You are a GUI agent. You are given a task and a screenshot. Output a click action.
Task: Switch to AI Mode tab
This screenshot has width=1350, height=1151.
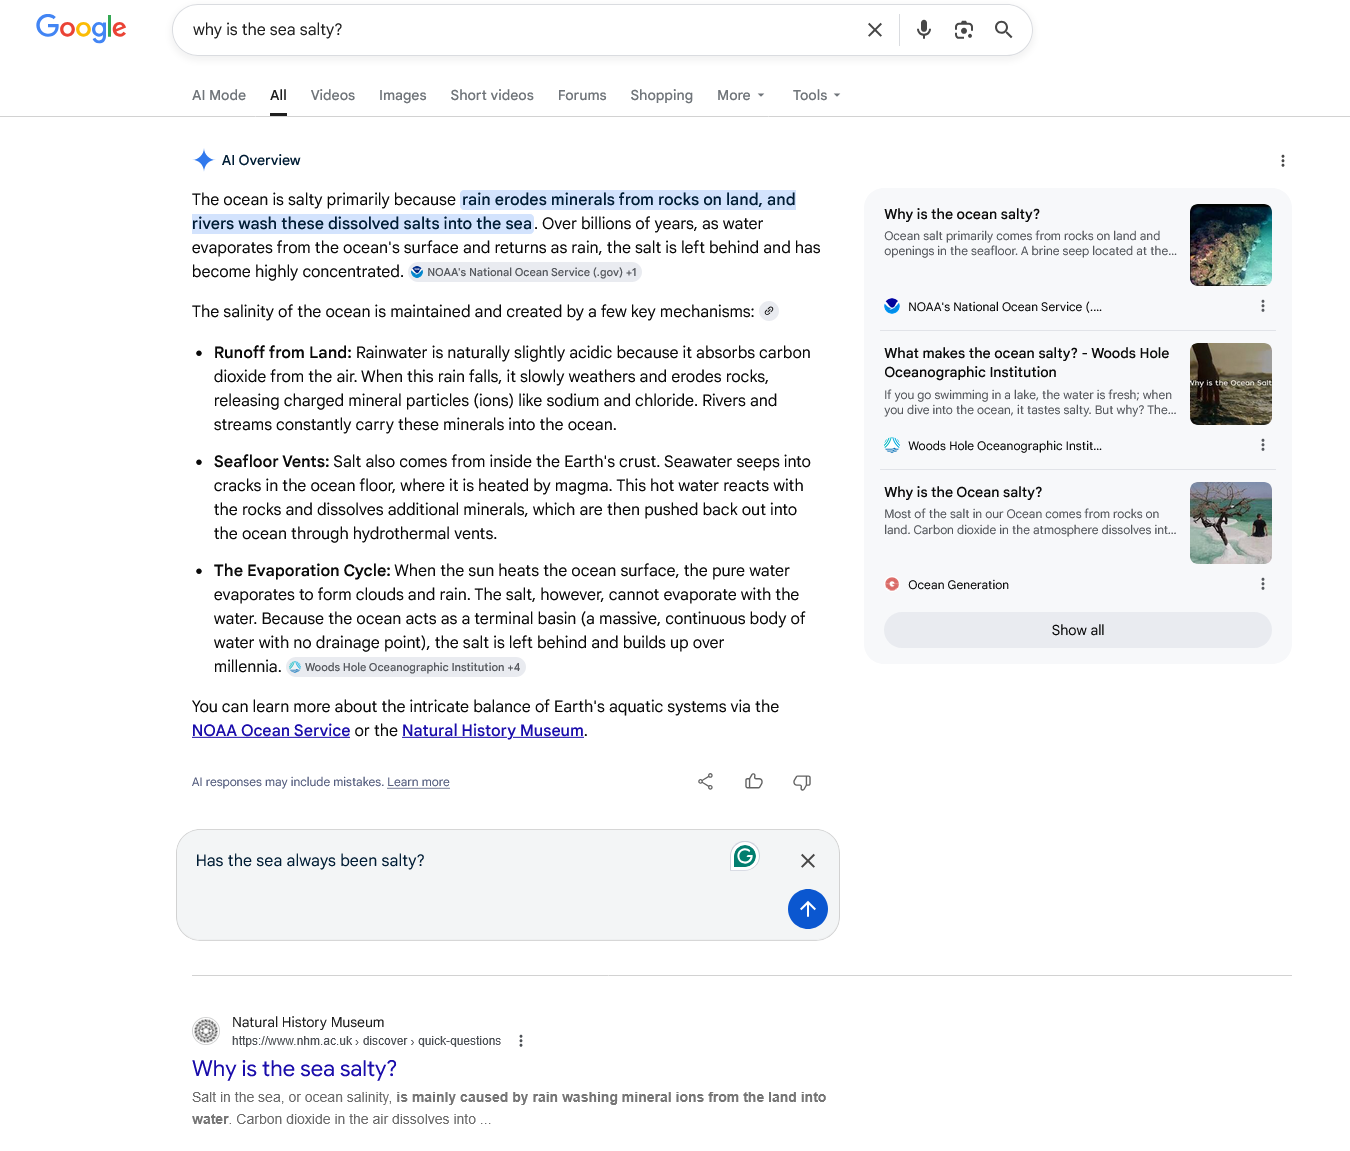click(x=219, y=95)
